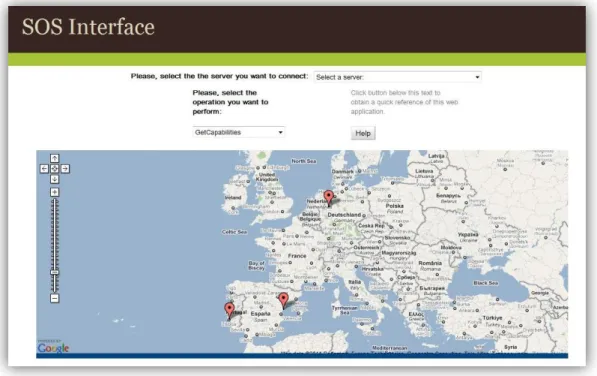Click the 'North Sea' map label
This screenshot has width=597, height=376.
tap(304, 161)
